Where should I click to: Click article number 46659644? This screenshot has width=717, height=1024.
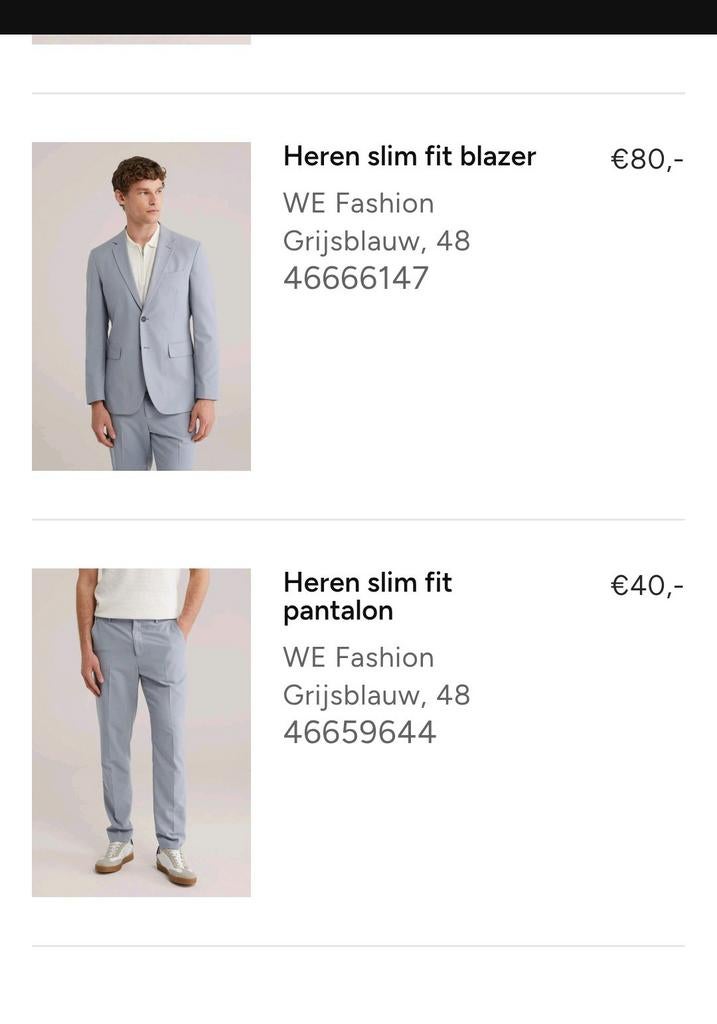tap(360, 732)
